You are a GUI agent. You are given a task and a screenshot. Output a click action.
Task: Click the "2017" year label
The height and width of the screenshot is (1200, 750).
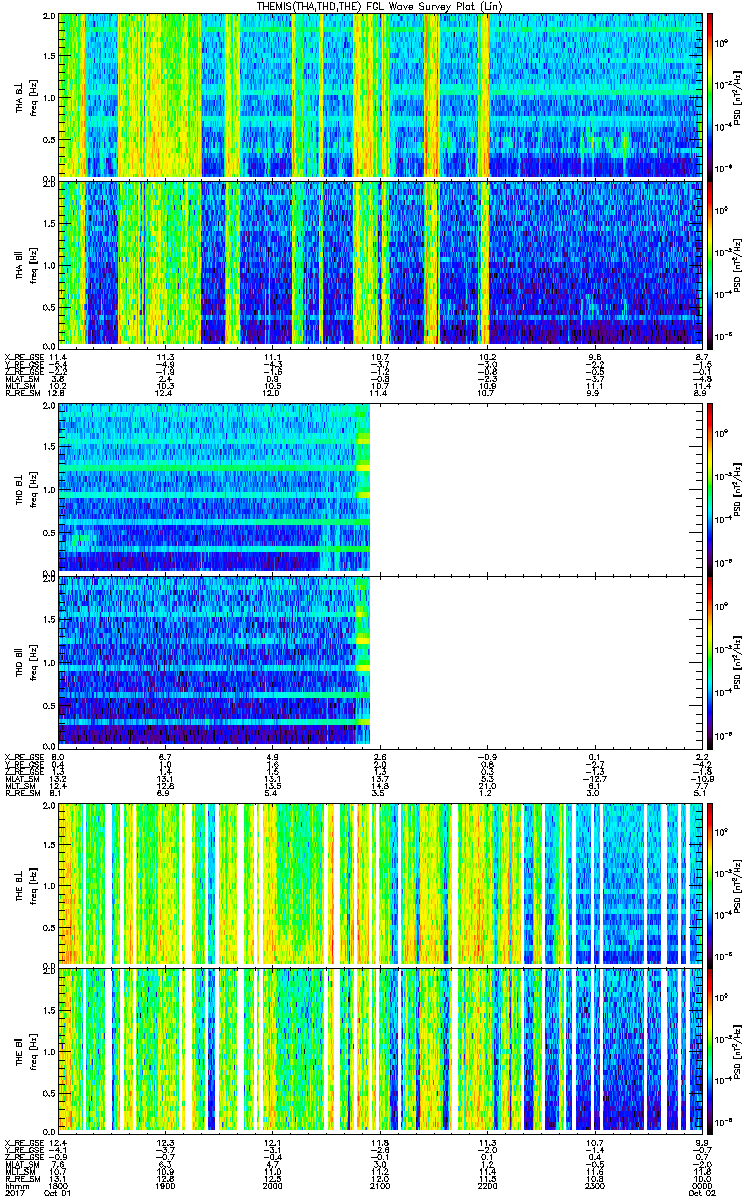tap(14, 1193)
